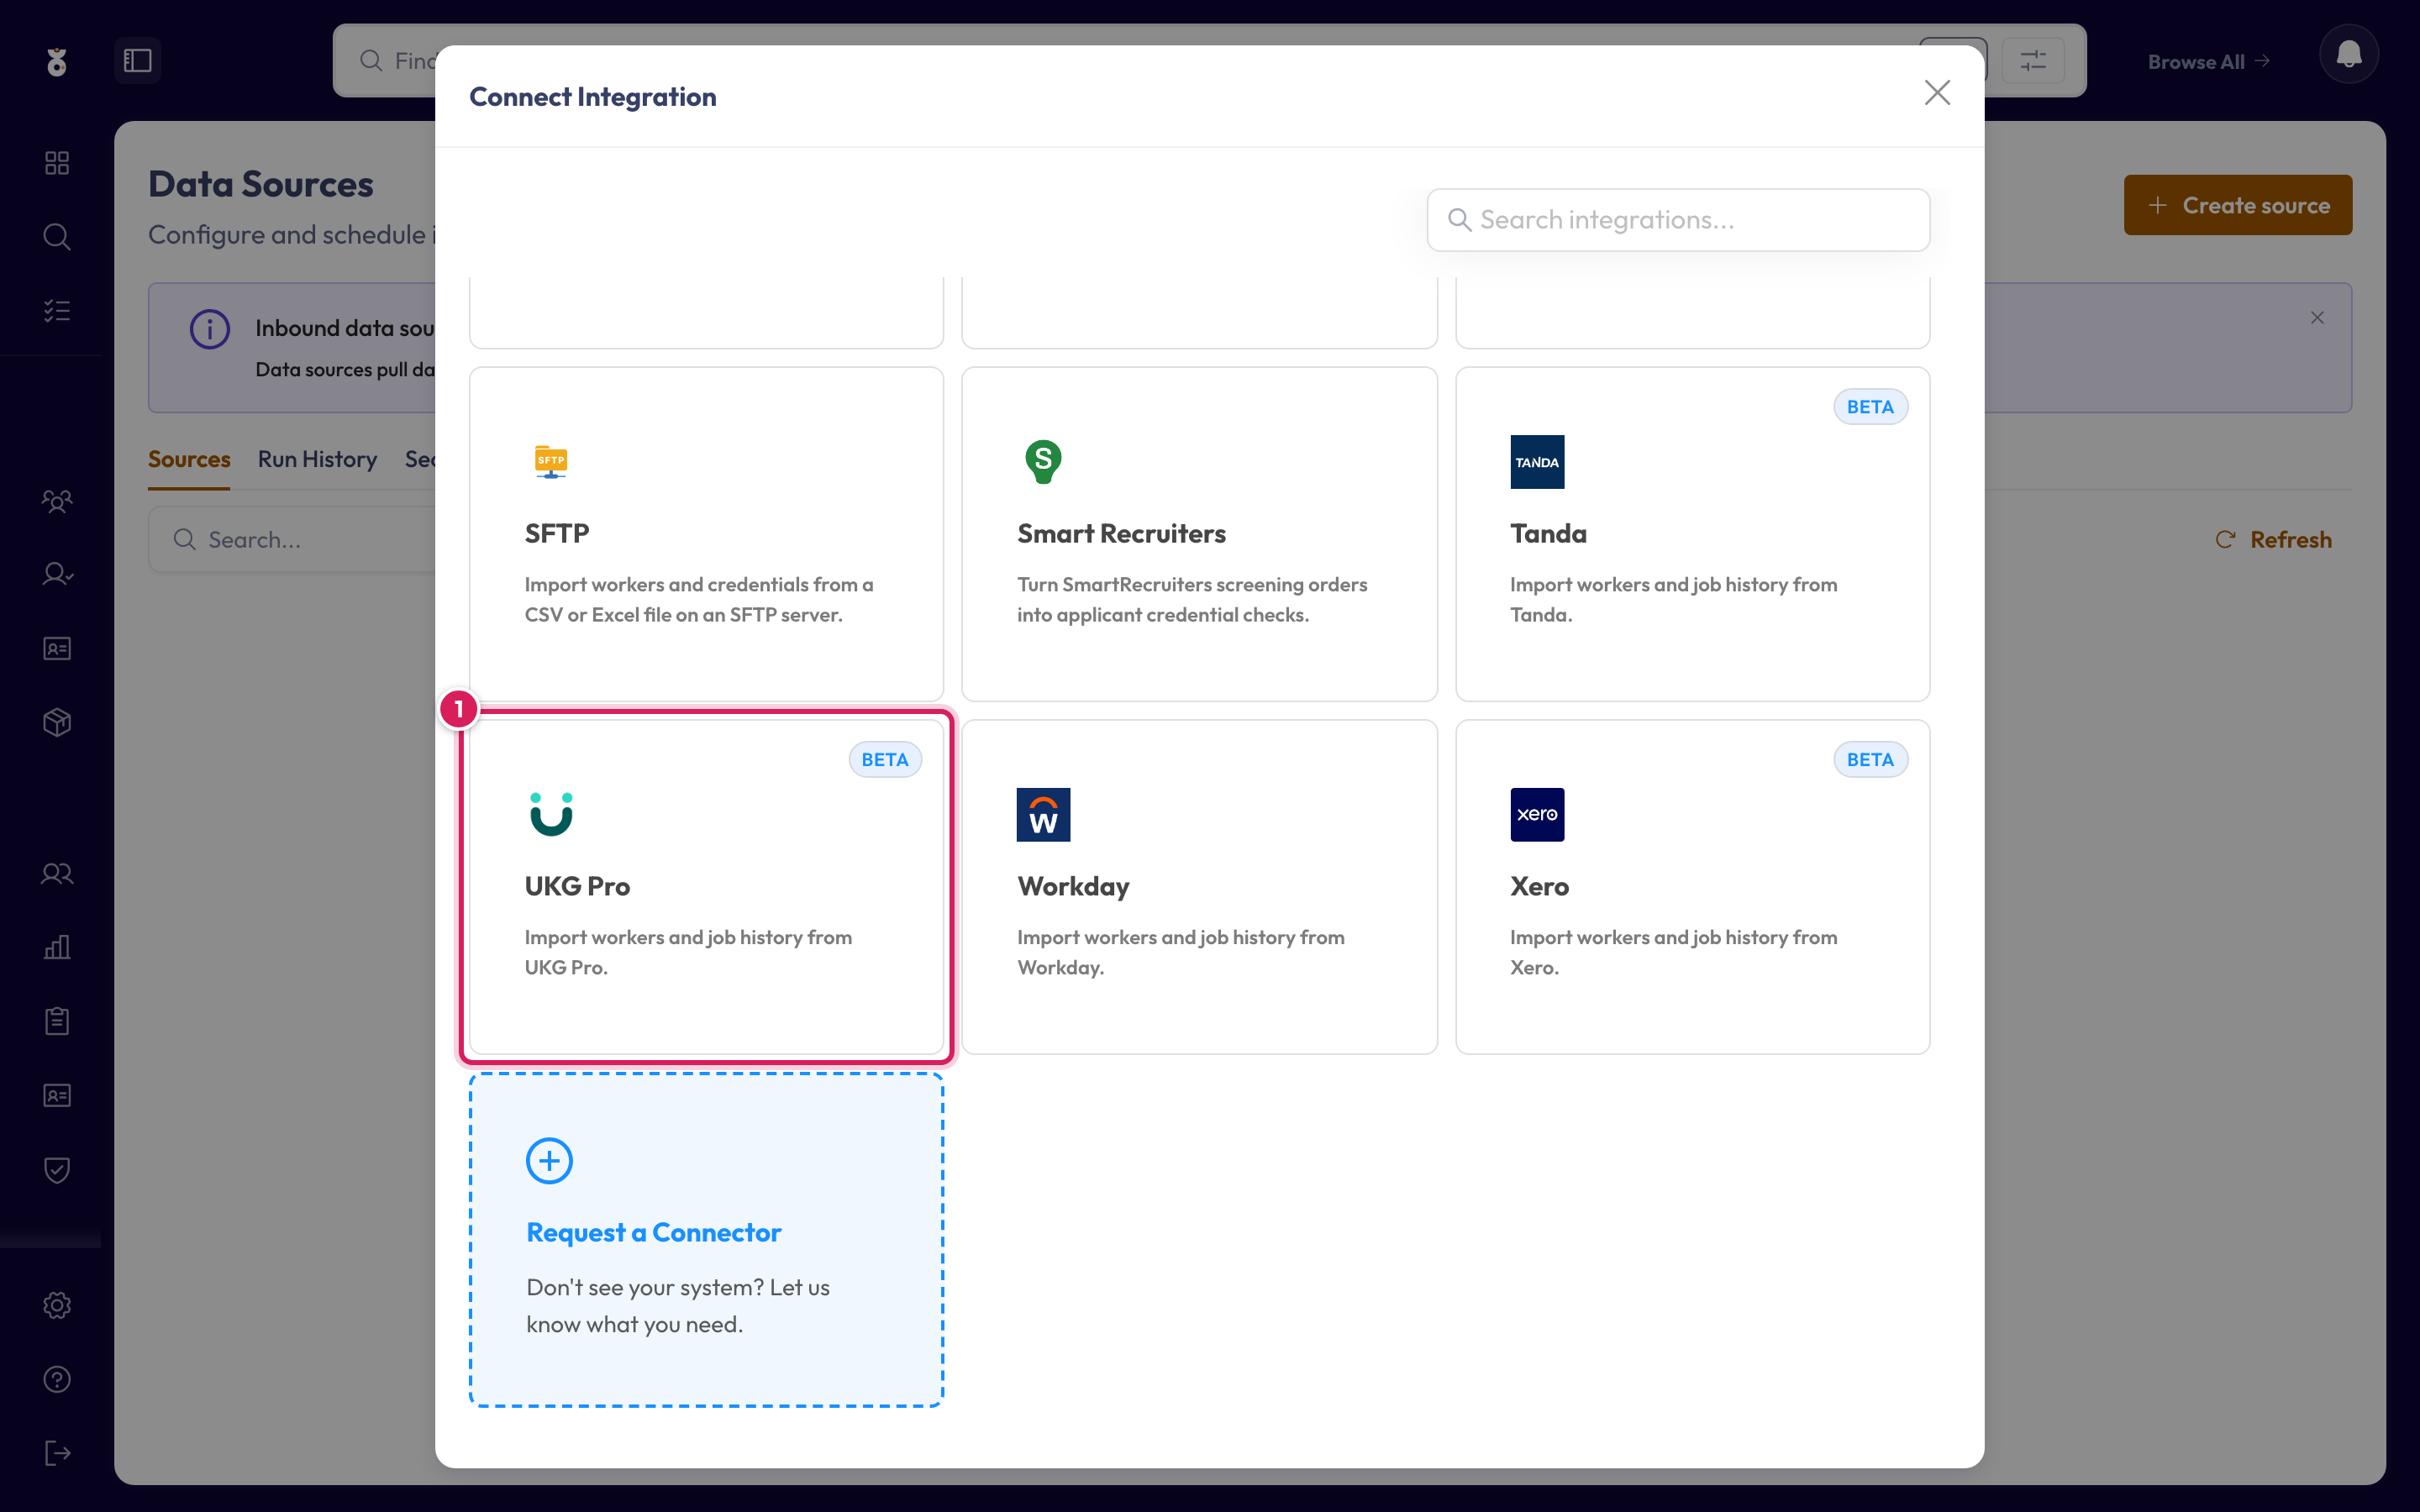Image resolution: width=2420 pixels, height=1512 pixels.
Task: Select the Tanda logo icon
Action: click(1537, 462)
